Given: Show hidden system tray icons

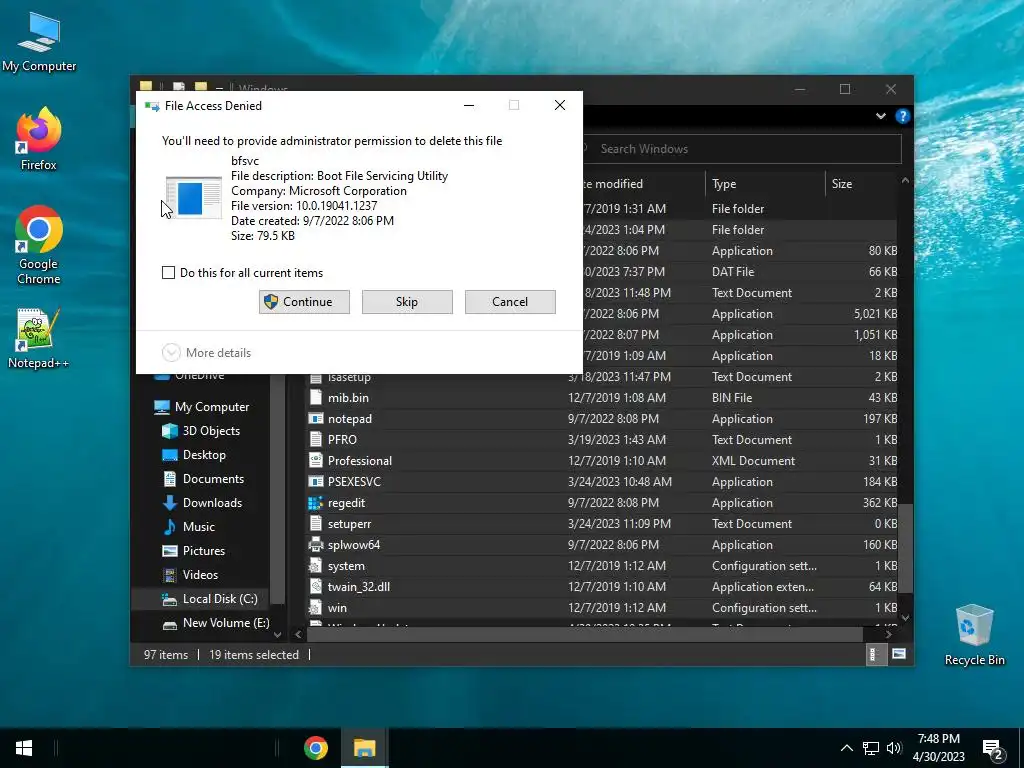Looking at the screenshot, I should pos(846,748).
